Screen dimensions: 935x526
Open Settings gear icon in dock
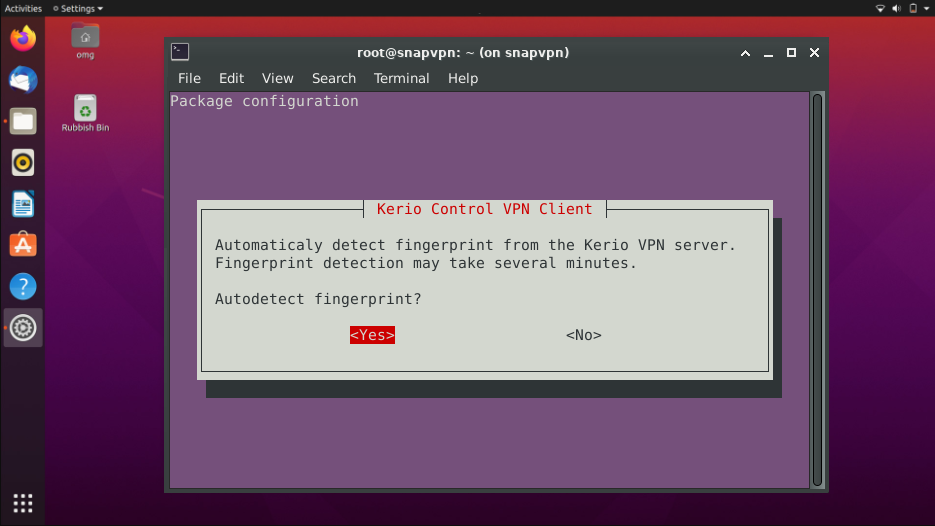tap(23, 328)
